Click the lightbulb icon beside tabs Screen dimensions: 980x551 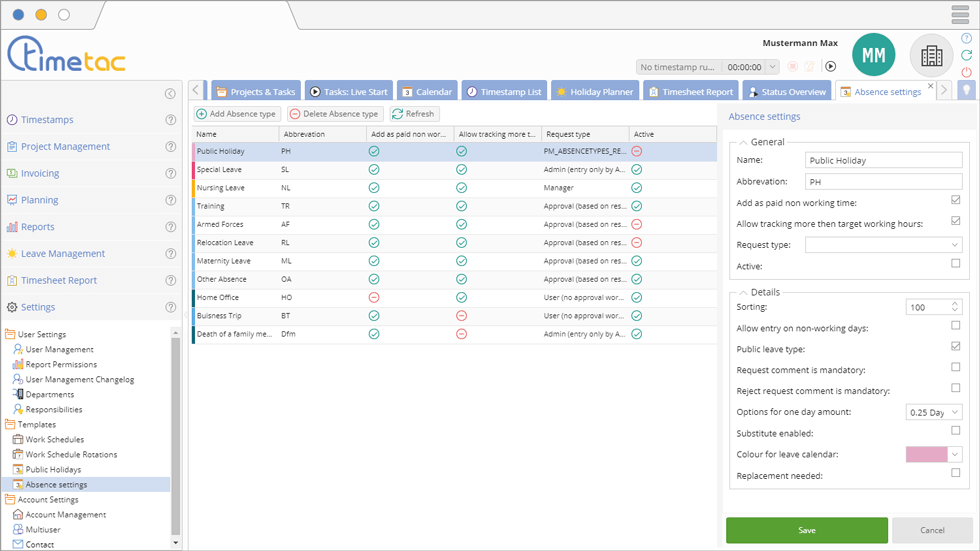(966, 91)
